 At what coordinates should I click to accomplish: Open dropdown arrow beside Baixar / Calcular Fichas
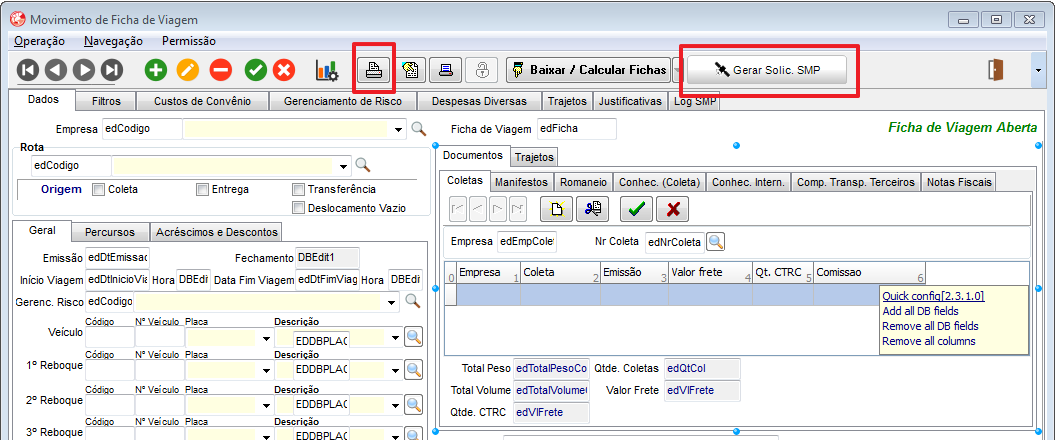pyautogui.click(x=677, y=69)
